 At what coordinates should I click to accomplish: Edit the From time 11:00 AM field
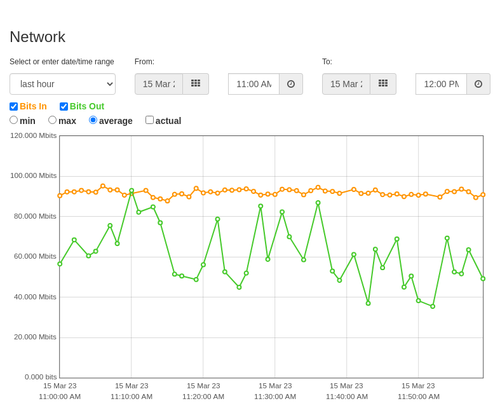[x=254, y=84]
